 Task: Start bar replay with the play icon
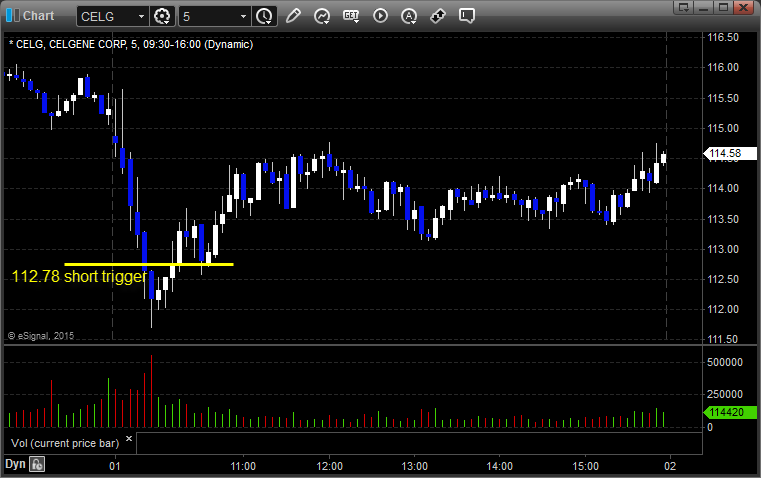[x=380, y=16]
